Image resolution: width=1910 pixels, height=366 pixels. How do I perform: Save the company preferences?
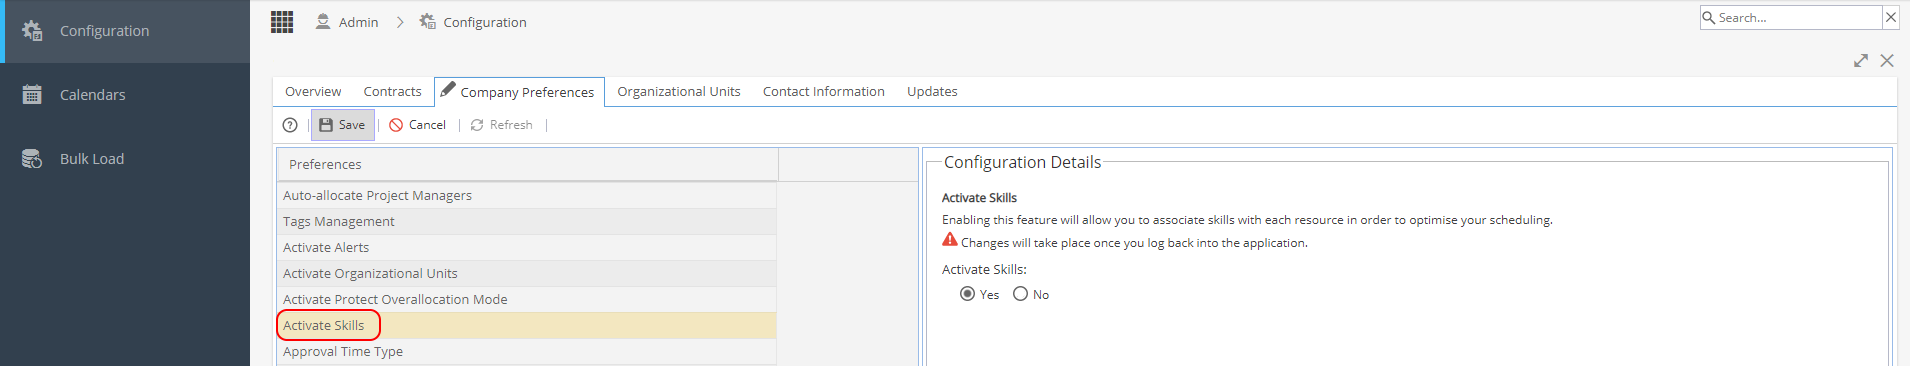tap(342, 125)
